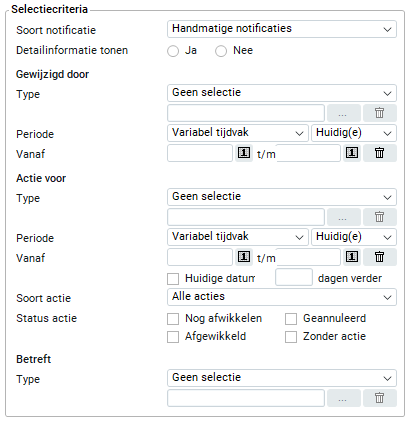Viewport: 418px width, 426px height.
Task: Click the browse button for Betreft Type
Action: [344, 398]
